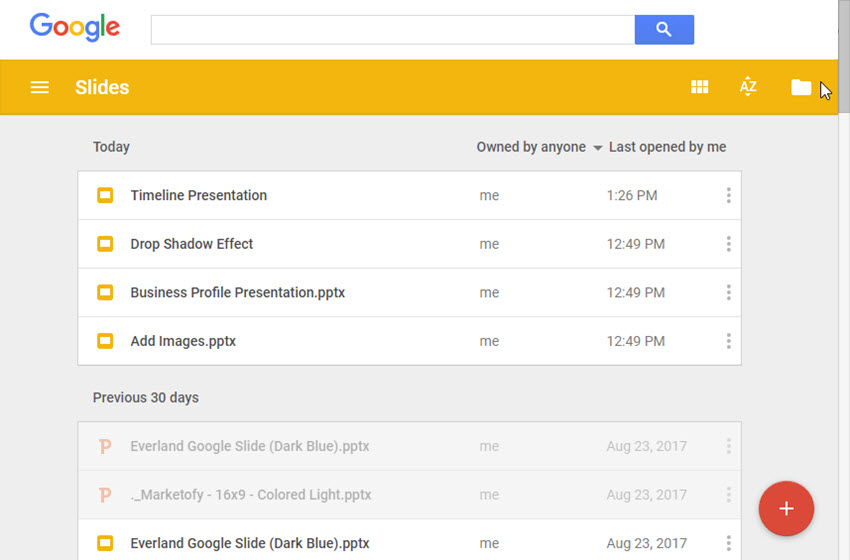Click the Slides title in header
The width and height of the screenshot is (850, 560).
pos(102,88)
